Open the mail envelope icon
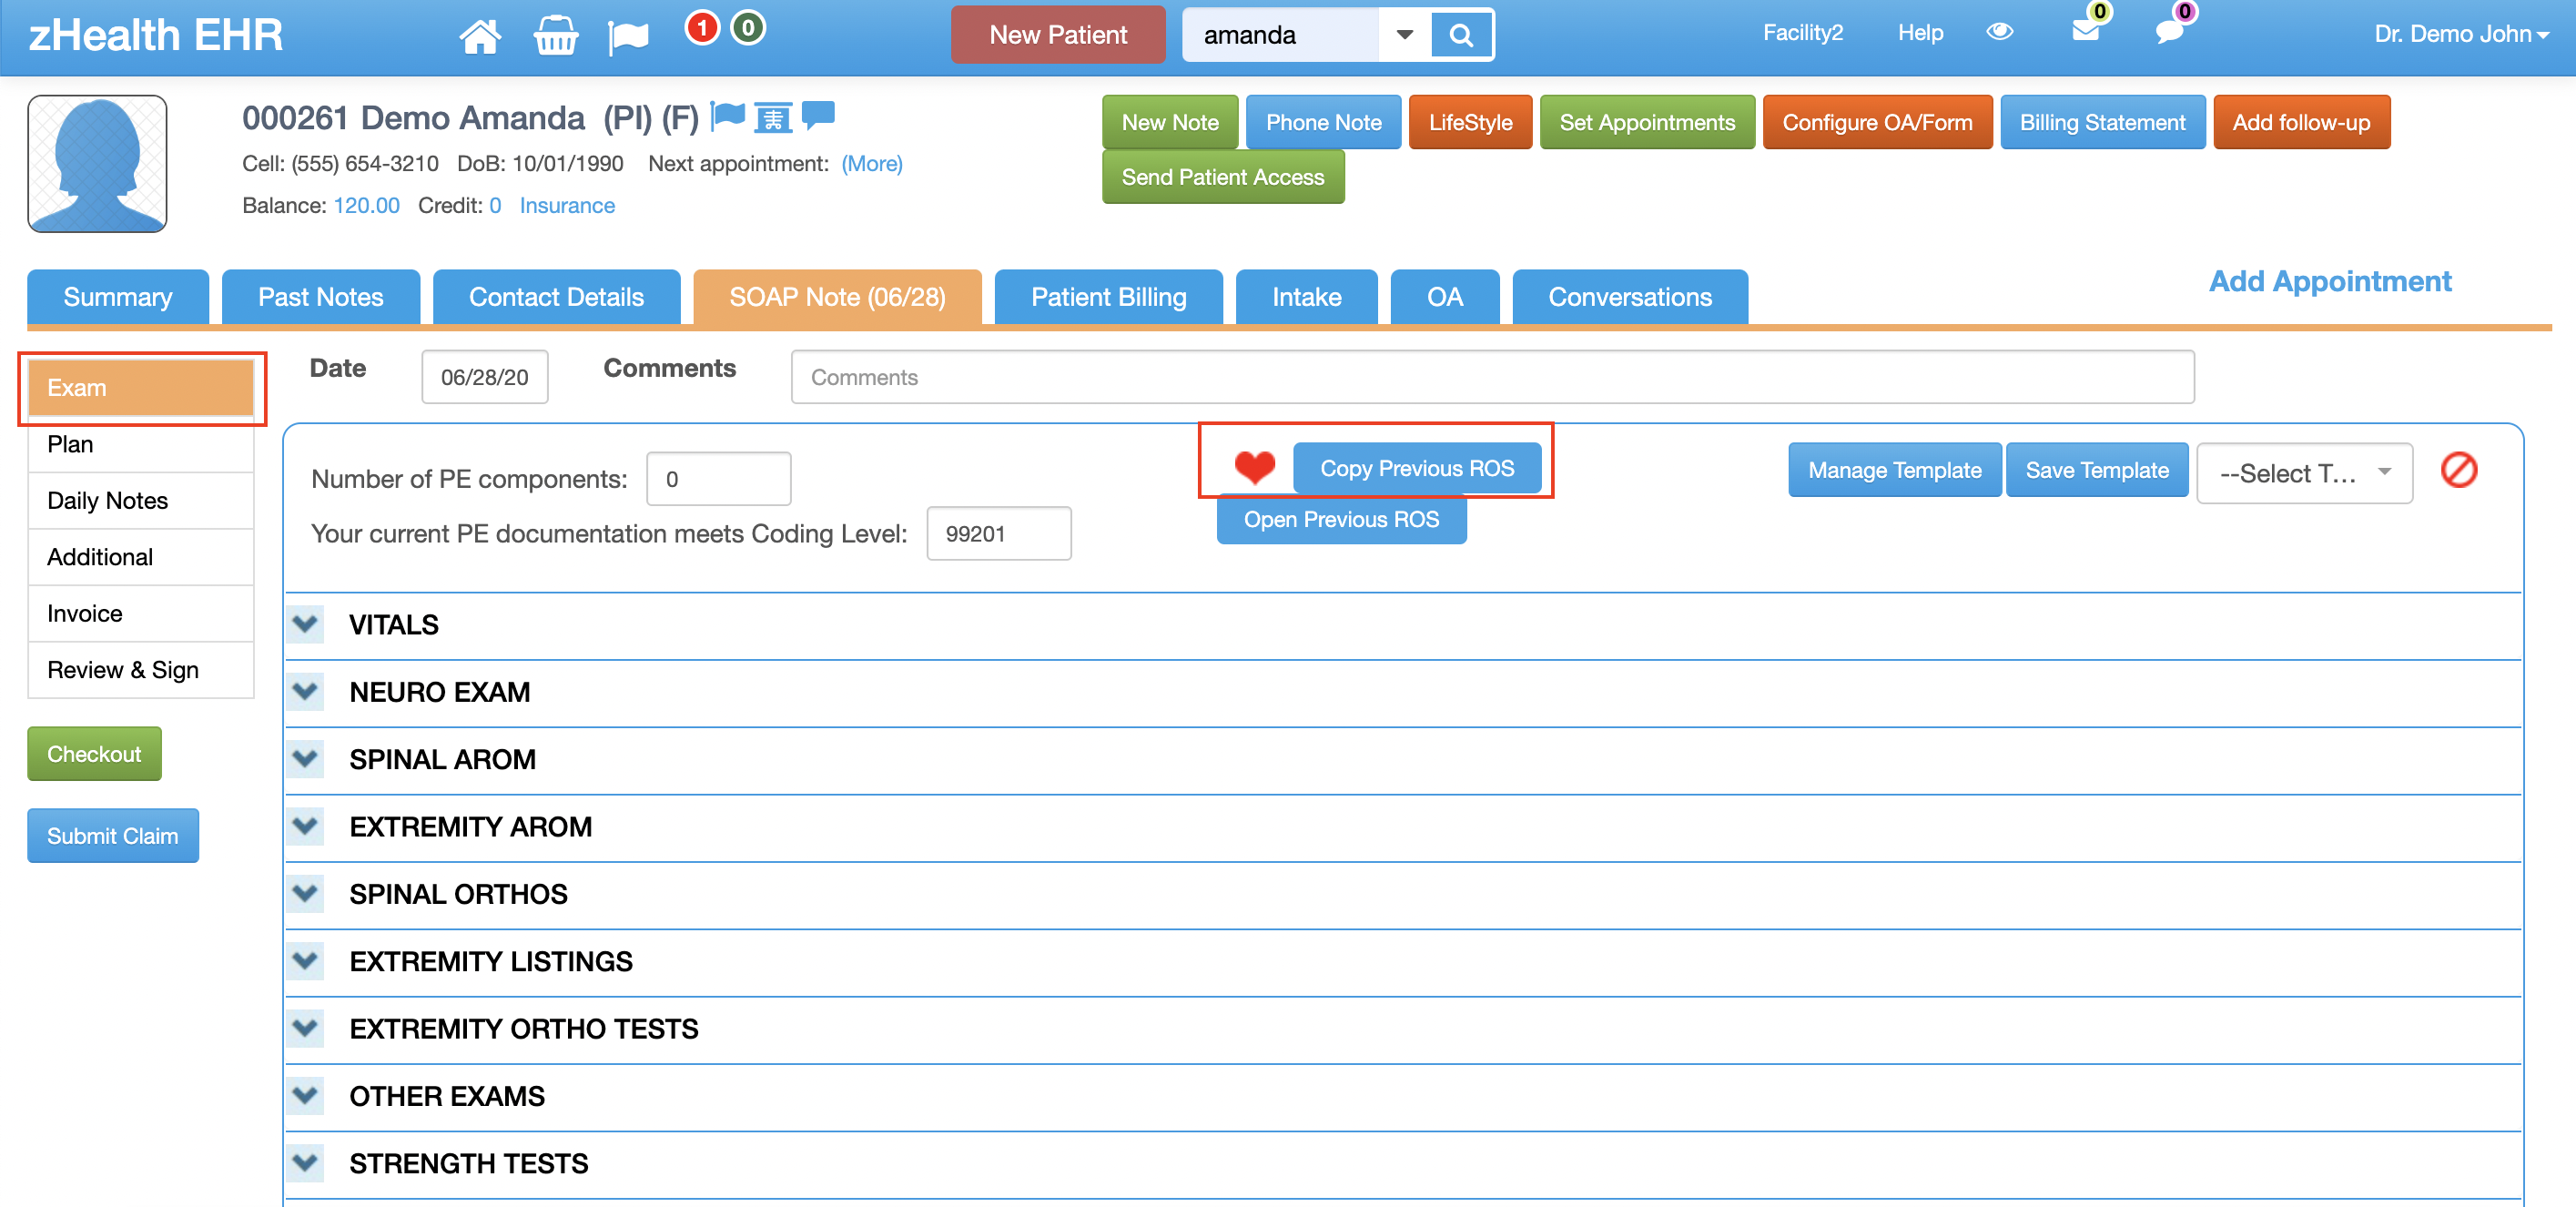2576x1207 pixels. point(2085,31)
